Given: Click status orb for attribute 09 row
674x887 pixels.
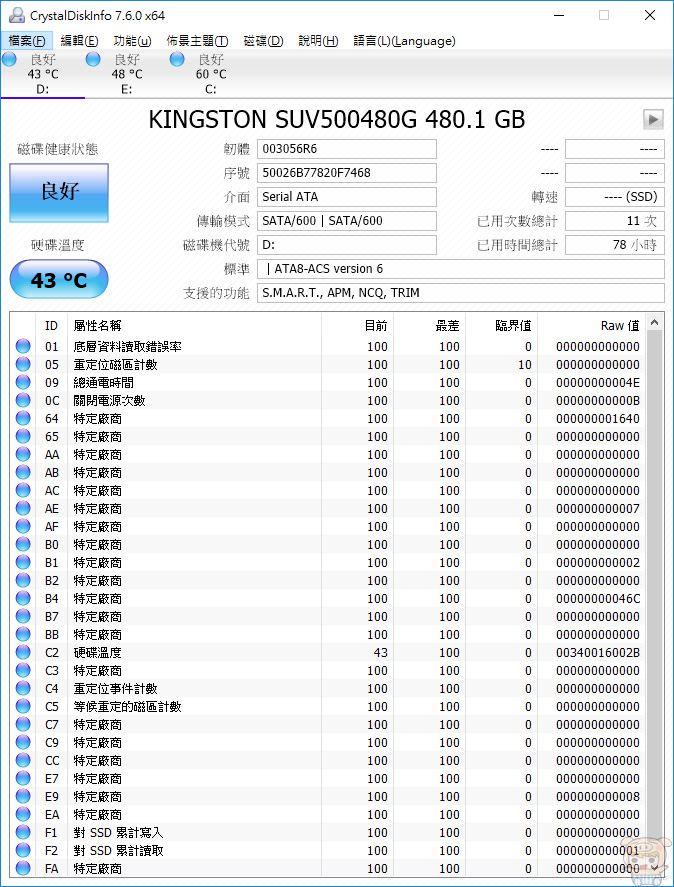Looking at the screenshot, I should pyautogui.click(x=23, y=382).
